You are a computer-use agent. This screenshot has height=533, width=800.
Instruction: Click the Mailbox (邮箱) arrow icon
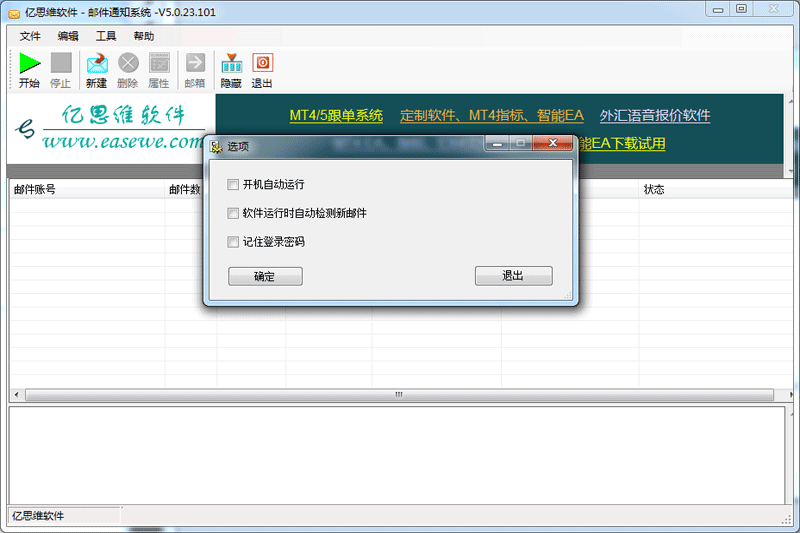(x=195, y=63)
